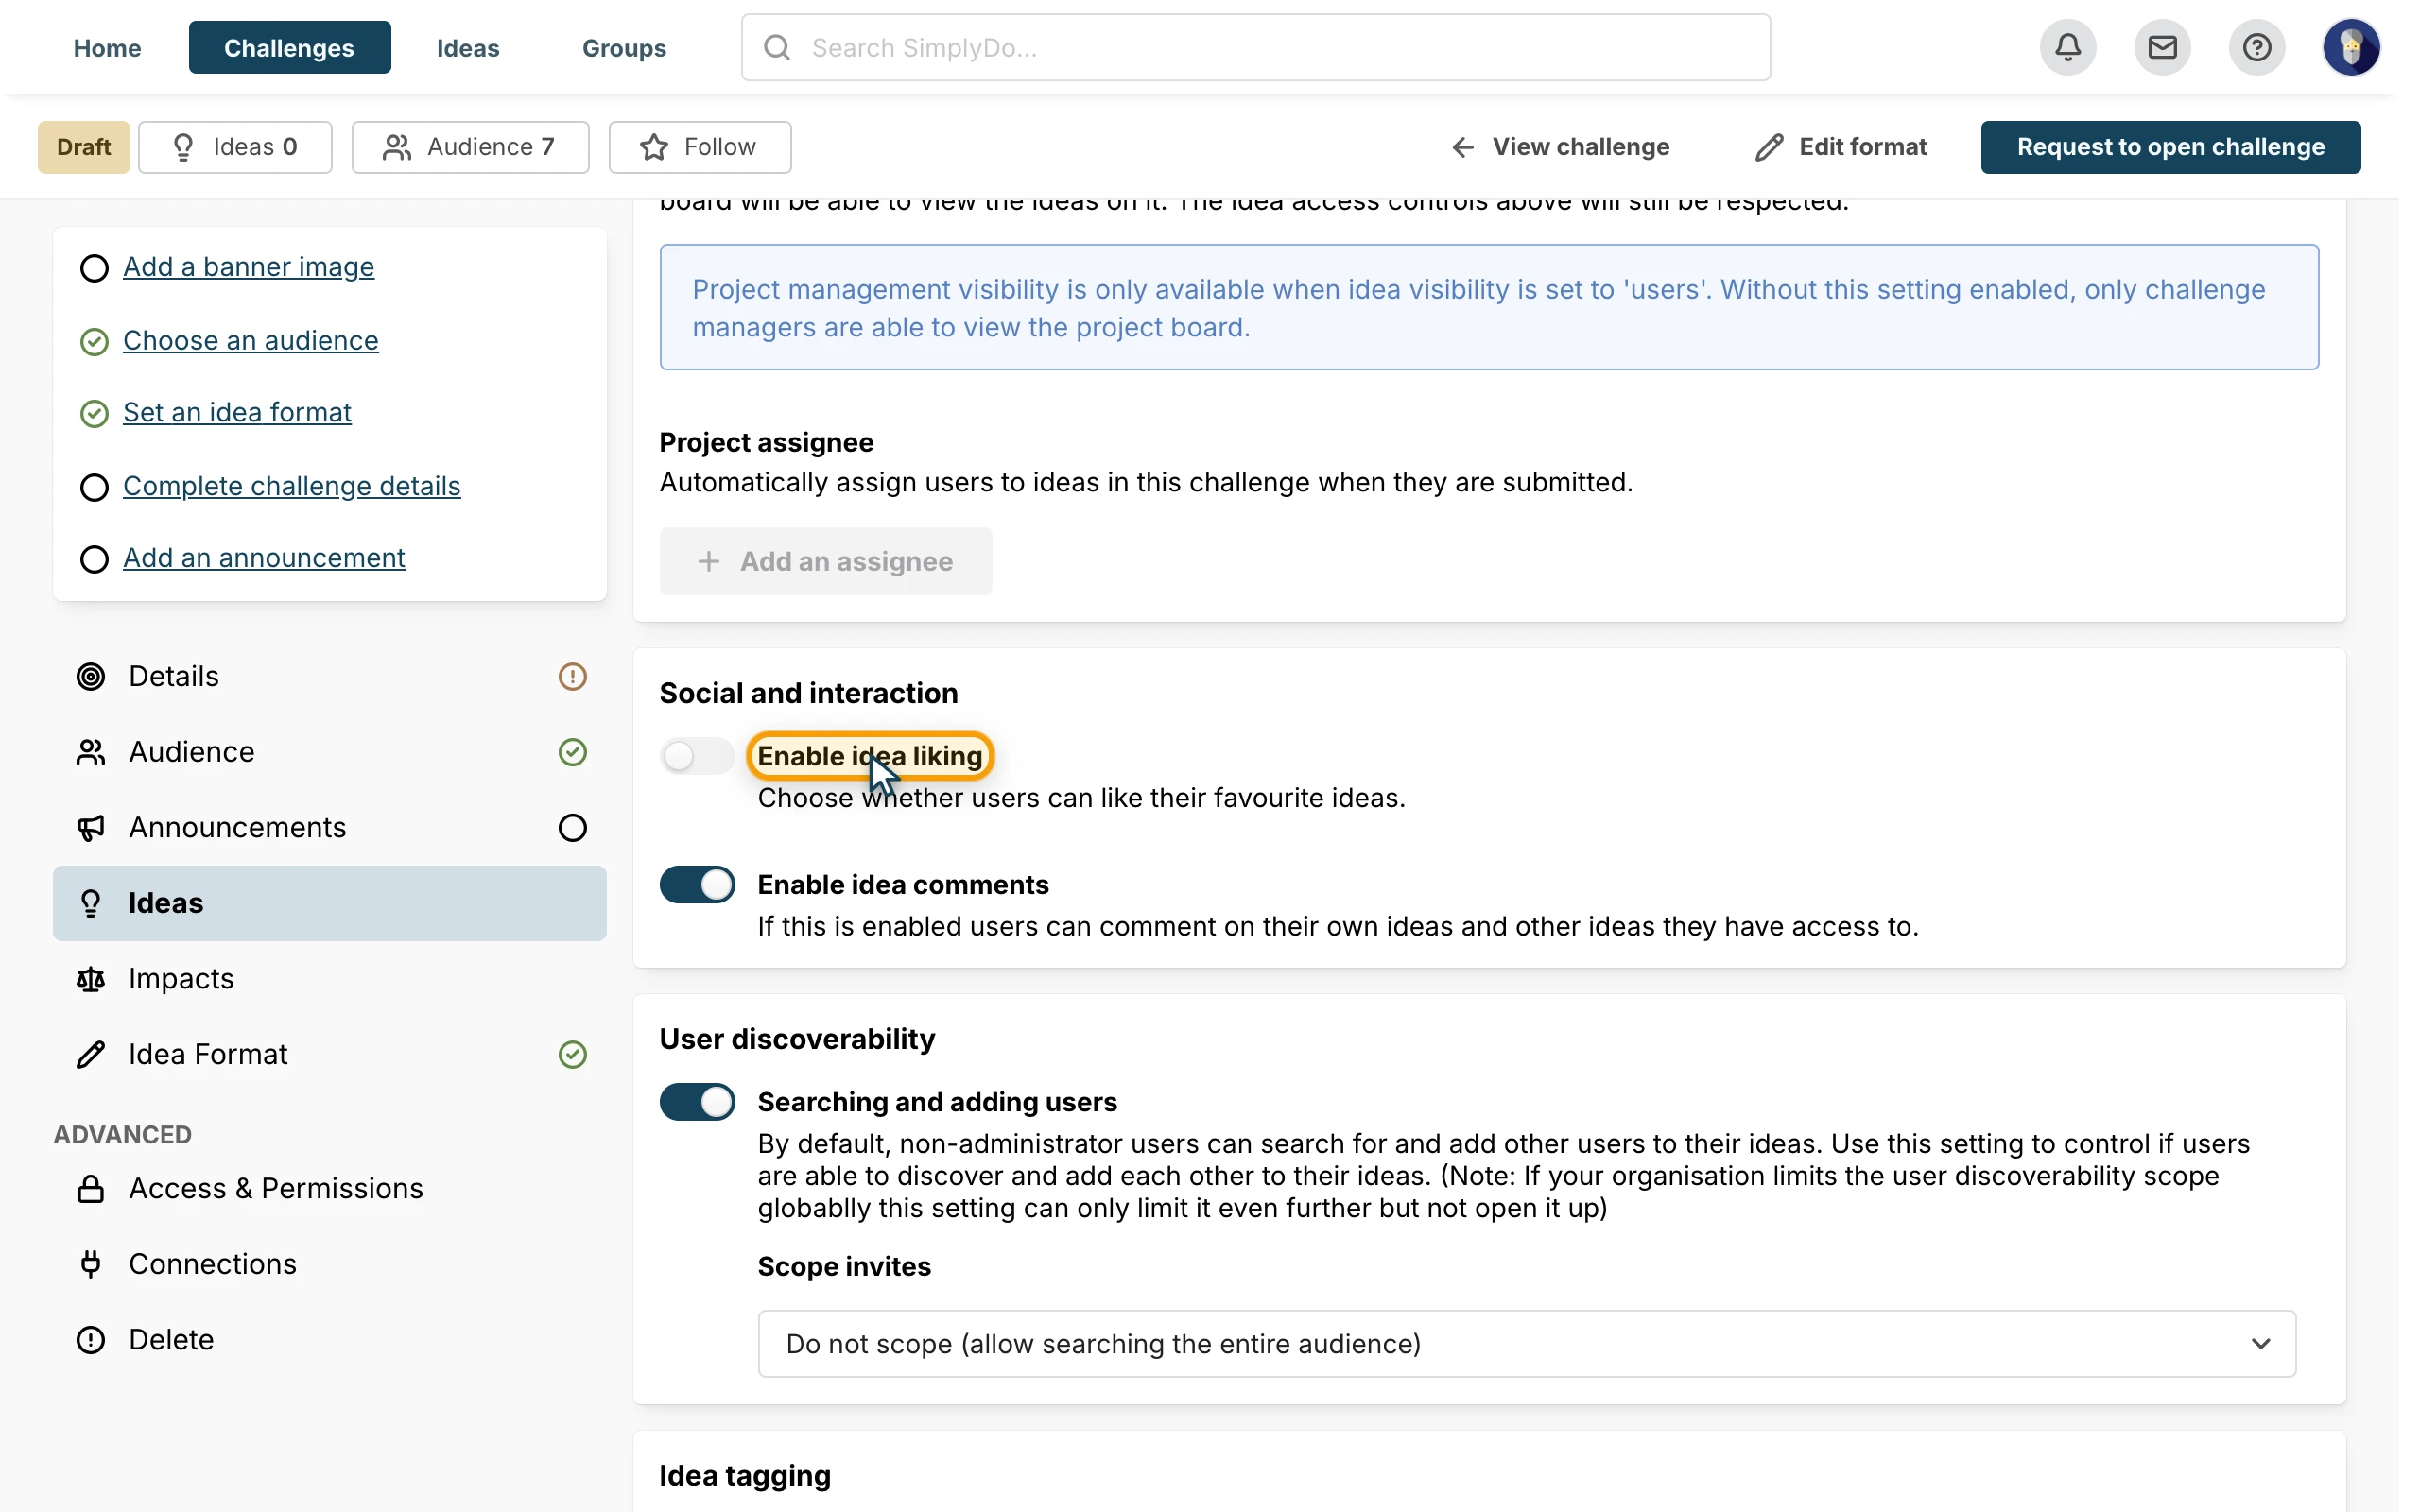Image resolution: width=2420 pixels, height=1512 pixels.
Task: Toggle Searching and adding users switch
Action: 697,1102
